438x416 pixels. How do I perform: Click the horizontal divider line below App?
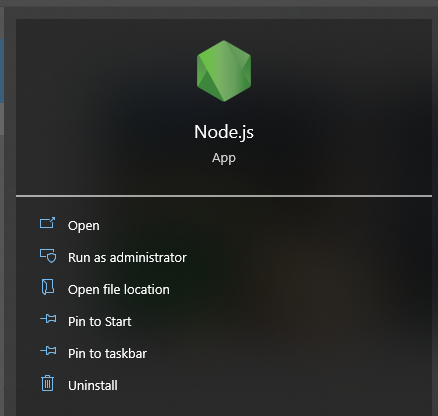pos(224,196)
